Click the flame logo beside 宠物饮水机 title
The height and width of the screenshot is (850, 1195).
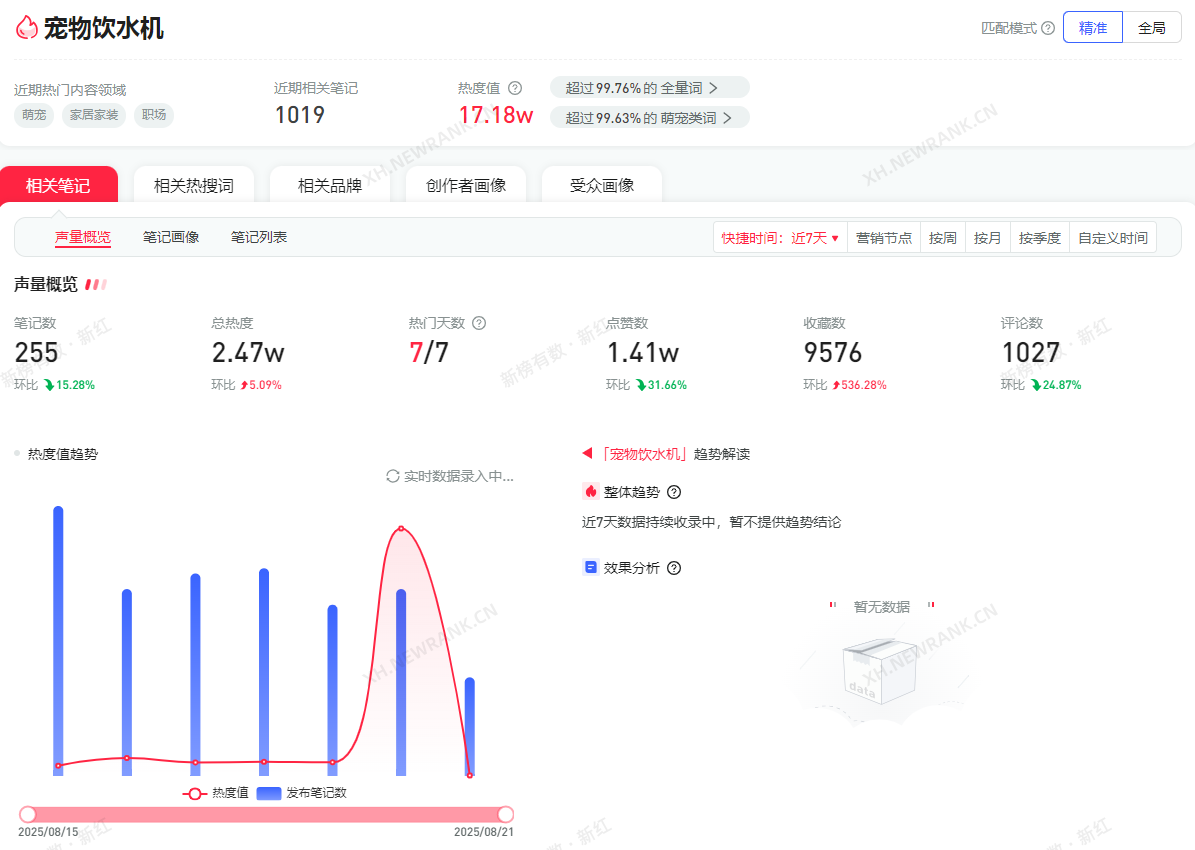click(x=27, y=28)
